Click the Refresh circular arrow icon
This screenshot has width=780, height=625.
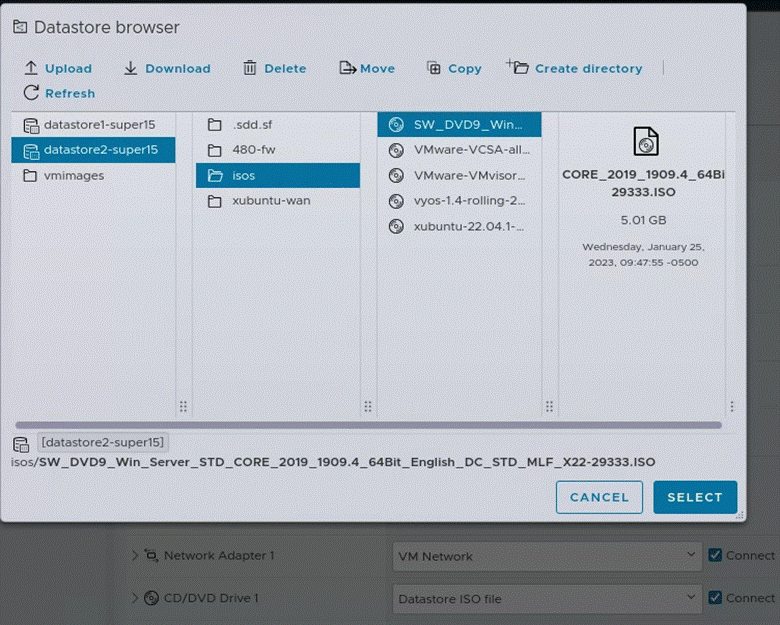(31, 93)
